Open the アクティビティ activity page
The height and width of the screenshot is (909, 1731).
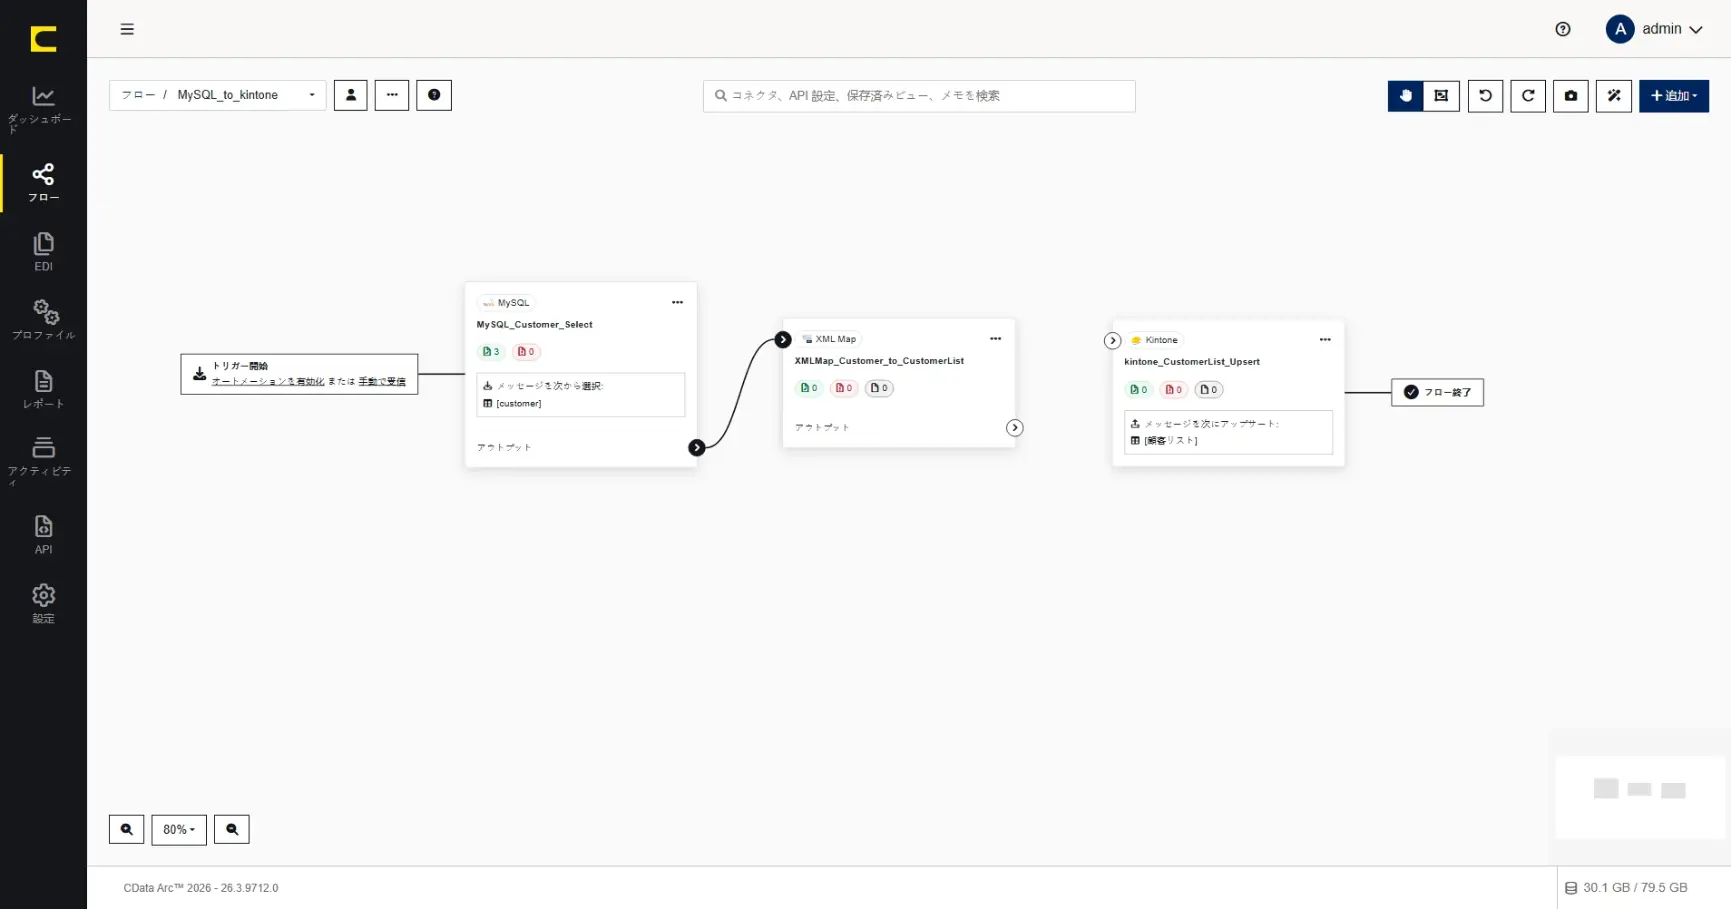tap(43, 460)
